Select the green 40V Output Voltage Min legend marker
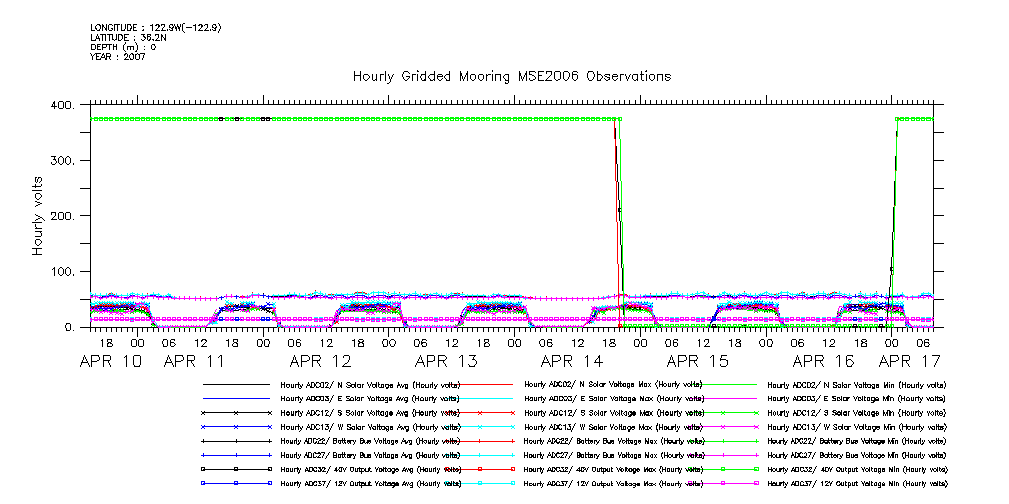The image size is (1009, 504). click(722, 468)
